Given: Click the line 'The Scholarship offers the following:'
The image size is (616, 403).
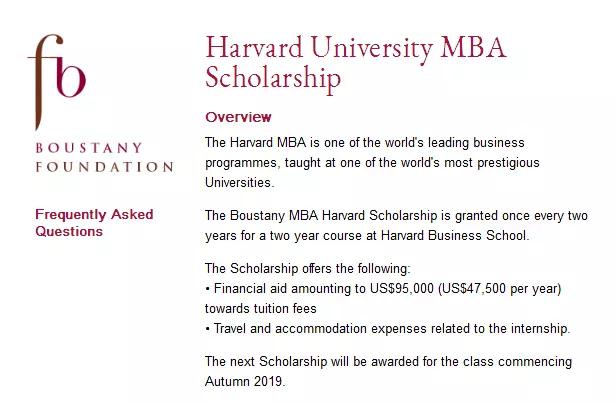Looking at the screenshot, I should click(308, 269).
